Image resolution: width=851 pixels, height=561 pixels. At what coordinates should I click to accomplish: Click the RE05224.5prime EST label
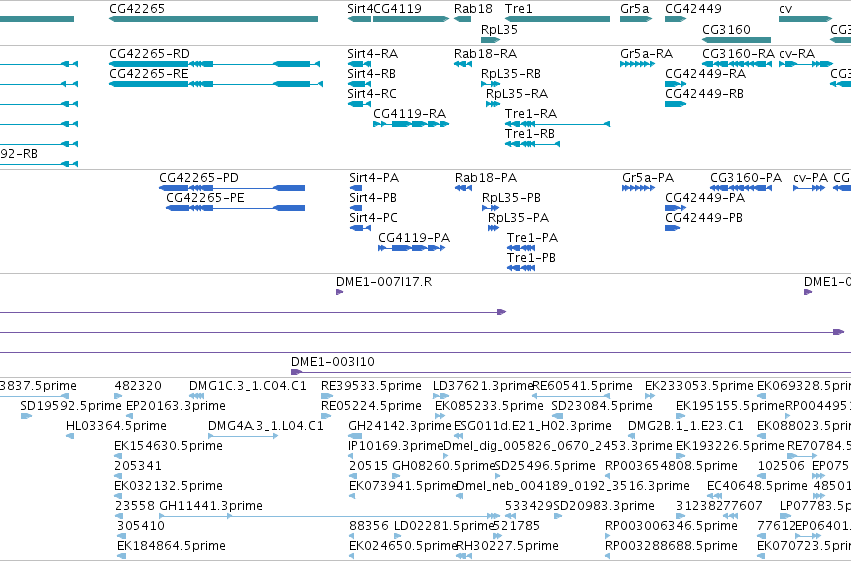(x=371, y=406)
